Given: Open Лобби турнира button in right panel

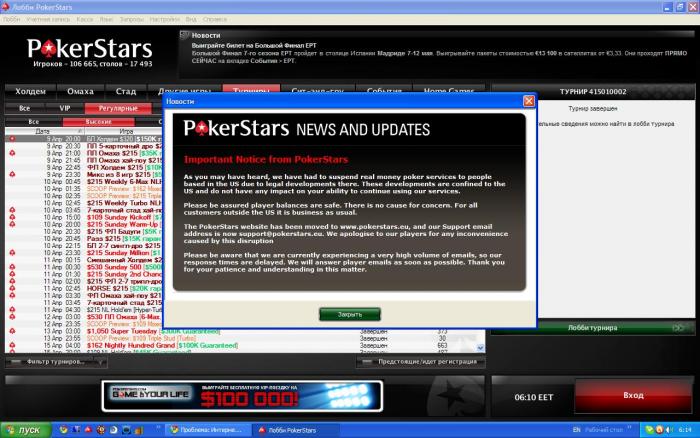Looking at the screenshot, I should tap(592, 328).
